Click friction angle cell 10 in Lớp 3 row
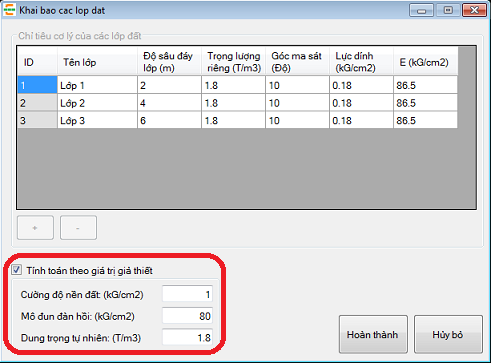 [x=297, y=120]
